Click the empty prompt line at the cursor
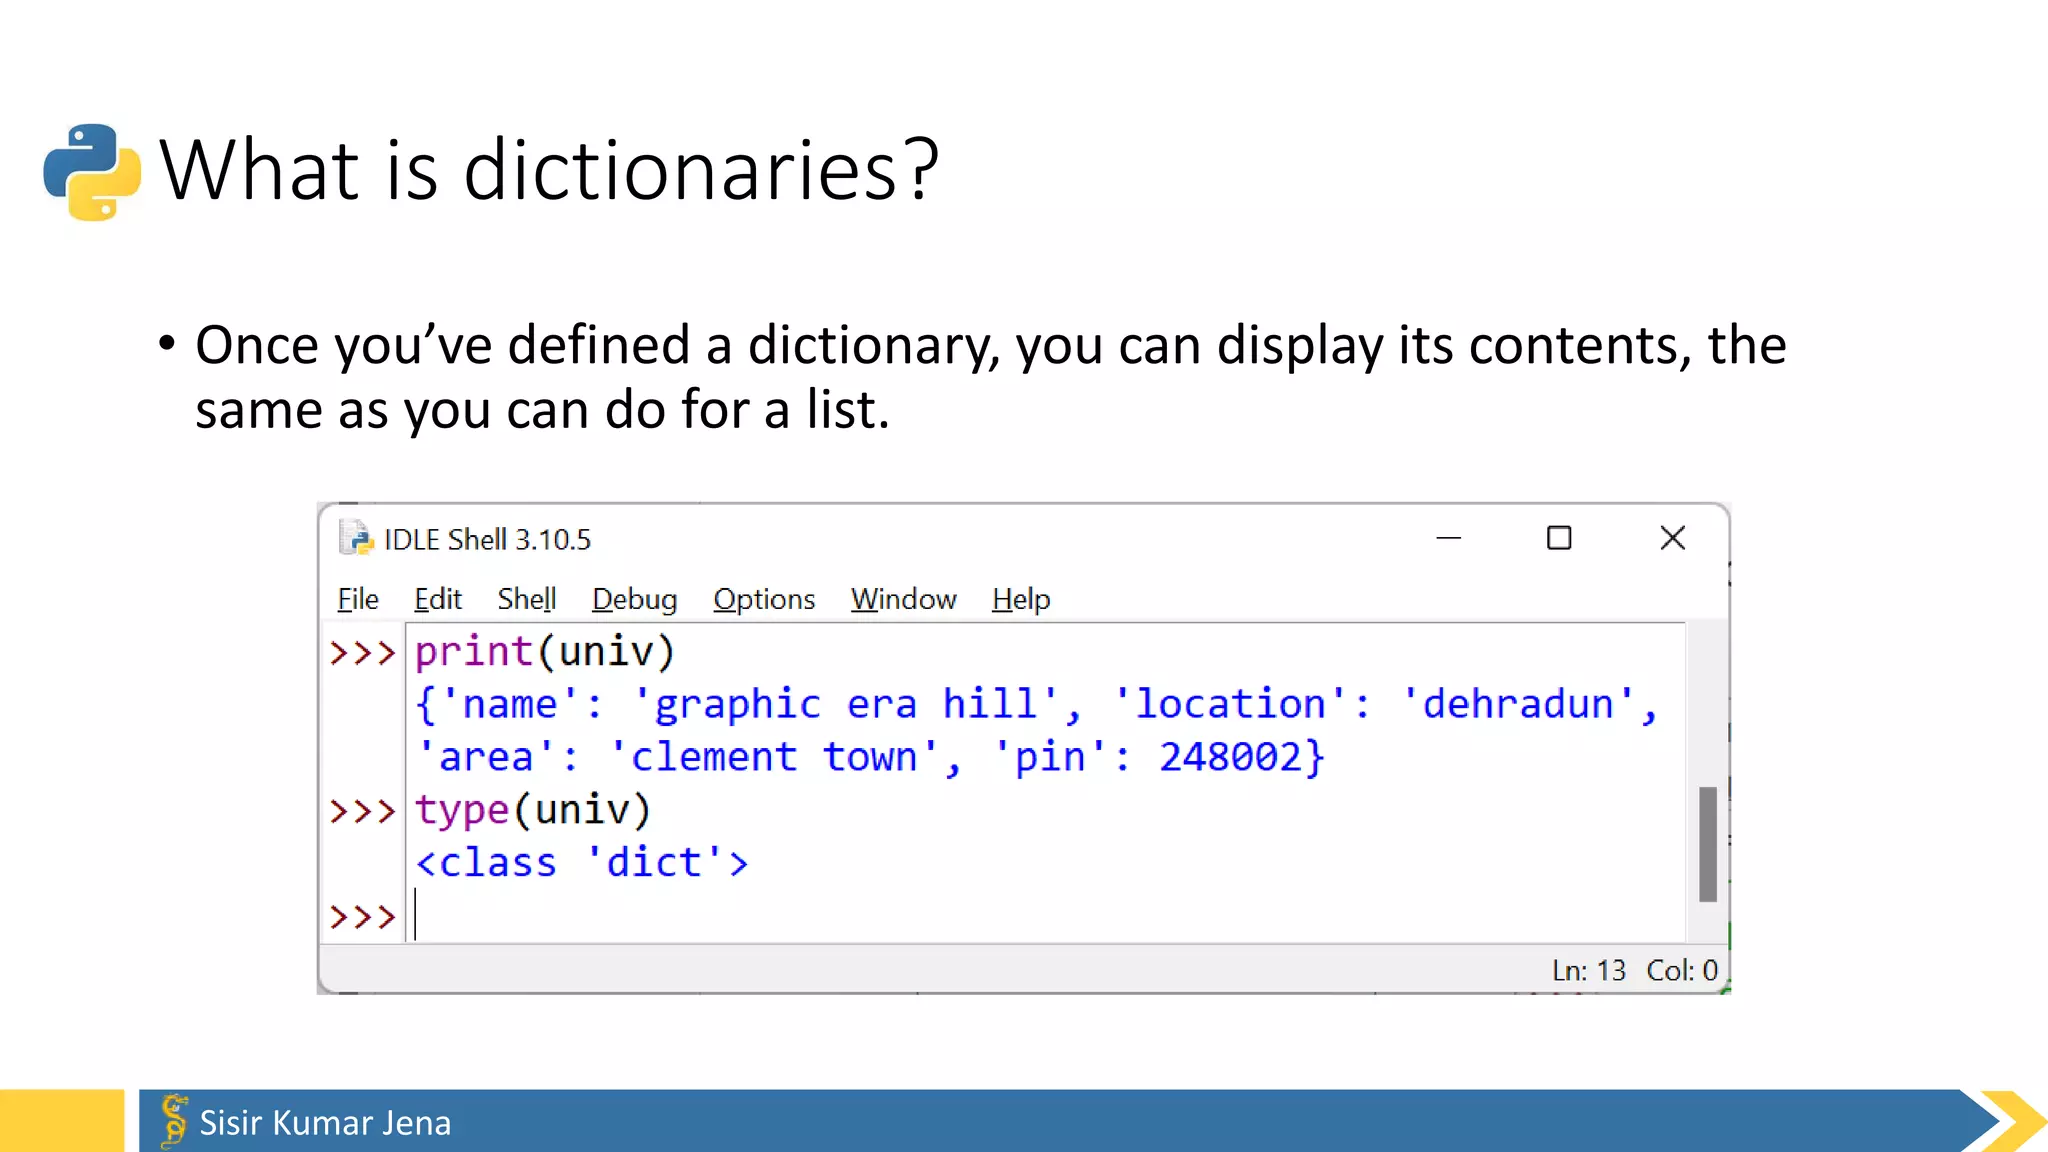2048x1152 pixels. pos(1045,916)
